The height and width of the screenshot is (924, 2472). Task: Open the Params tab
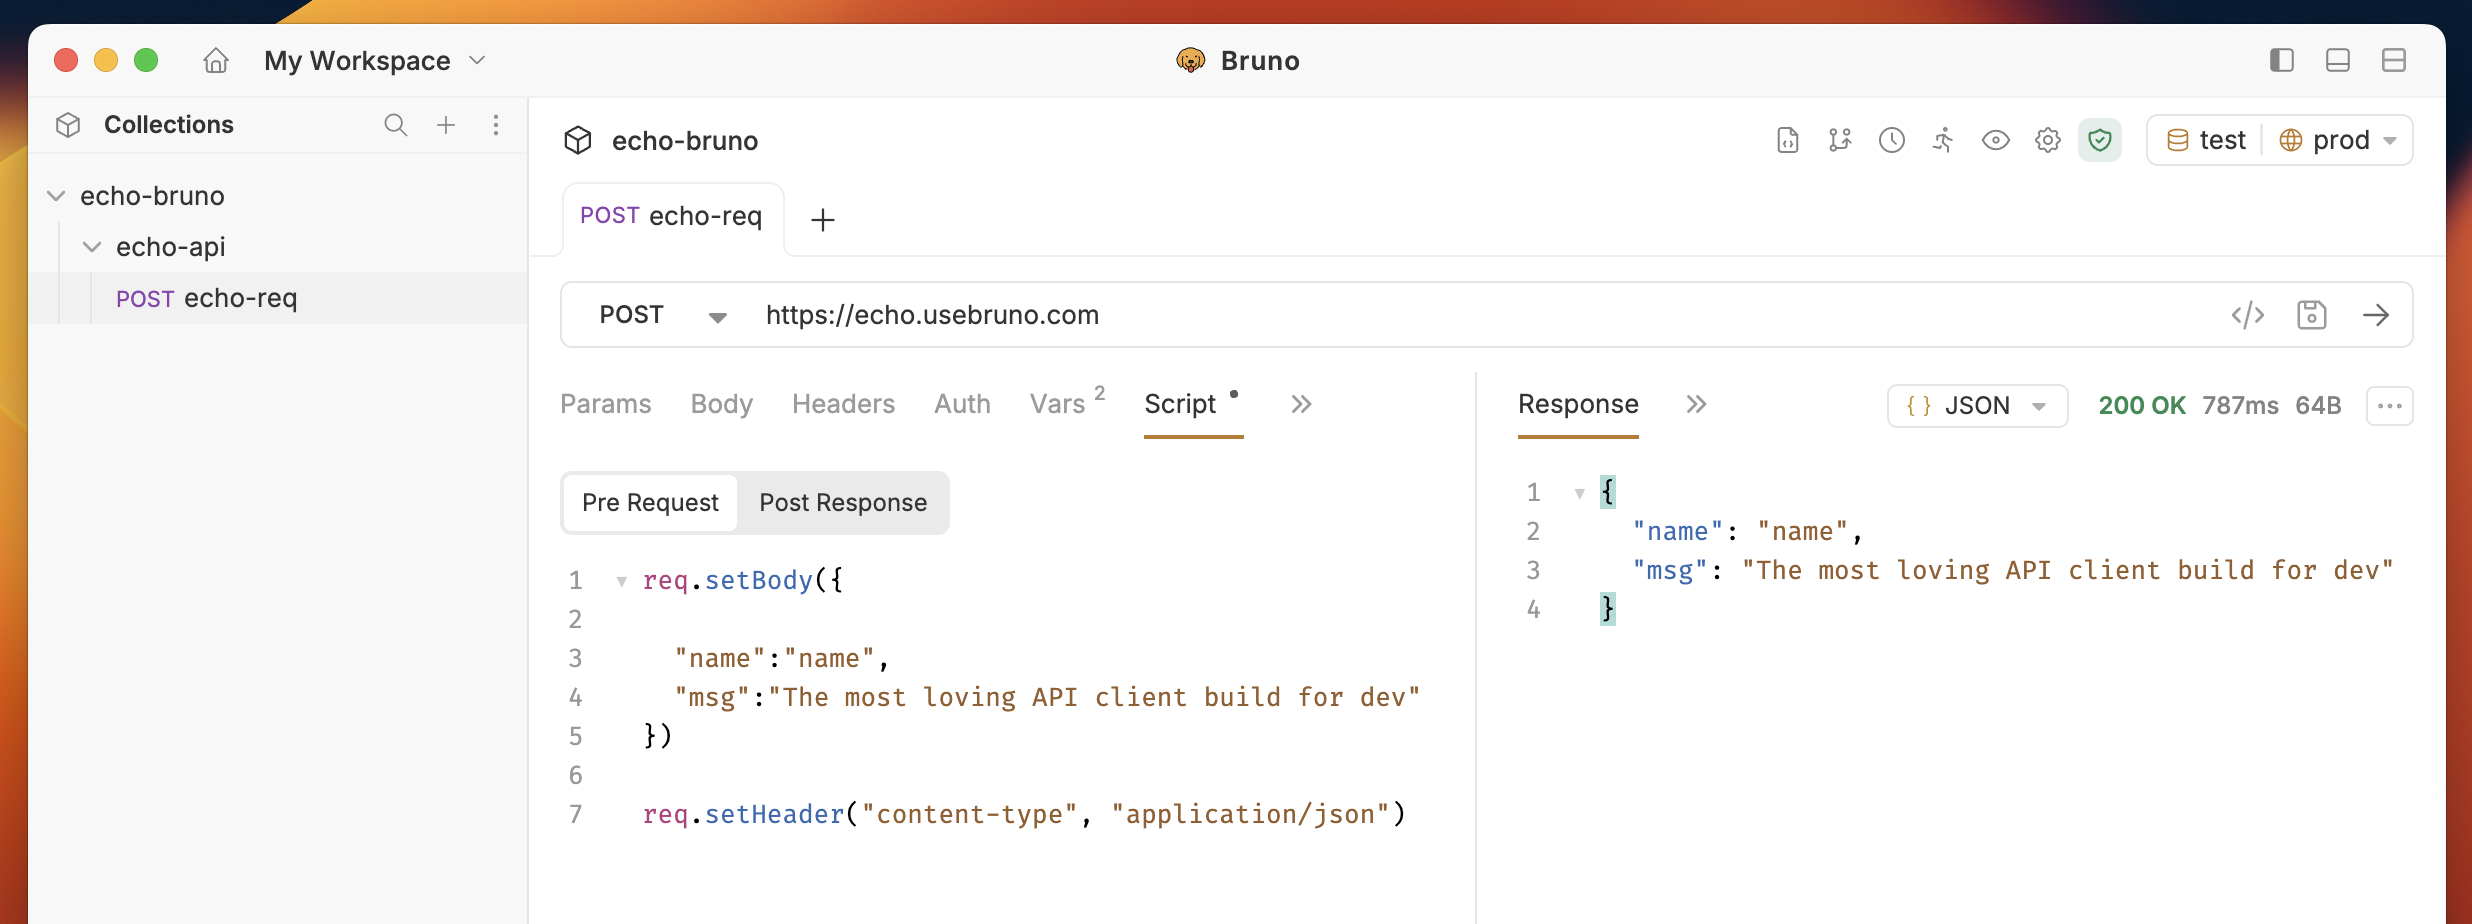pyautogui.click(x=606, y=404)
